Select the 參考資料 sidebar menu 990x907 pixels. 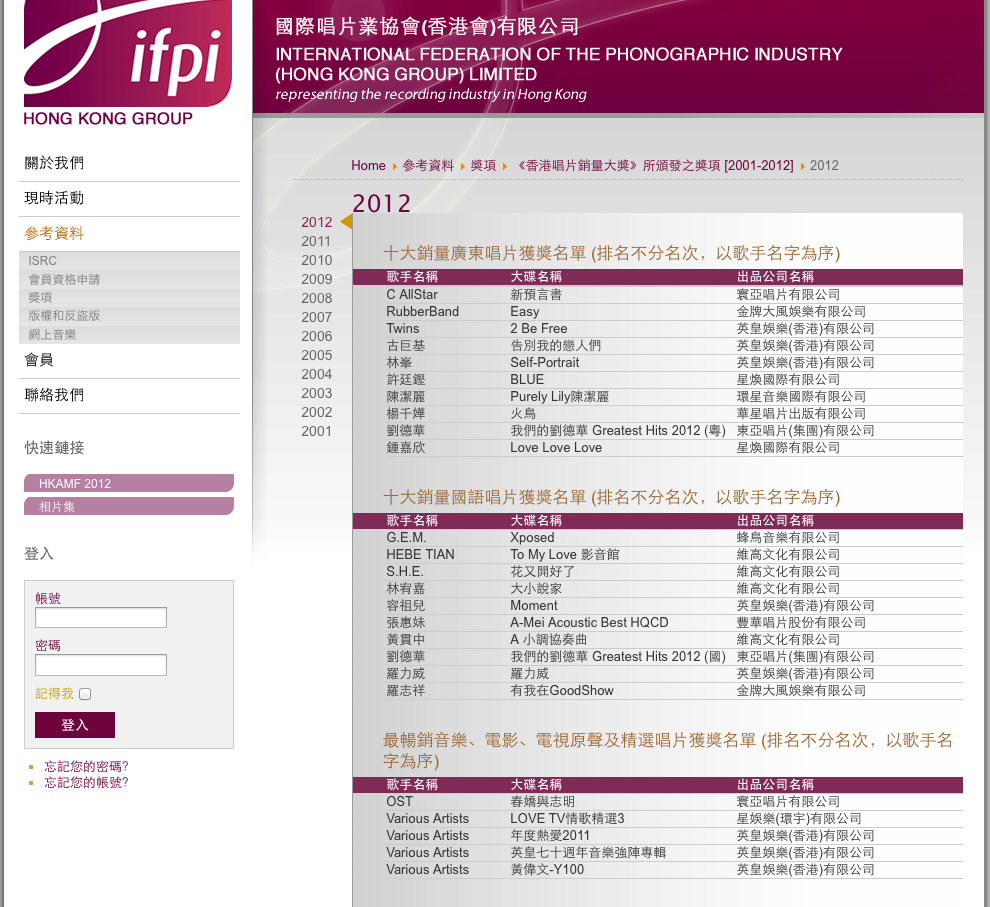54,233
